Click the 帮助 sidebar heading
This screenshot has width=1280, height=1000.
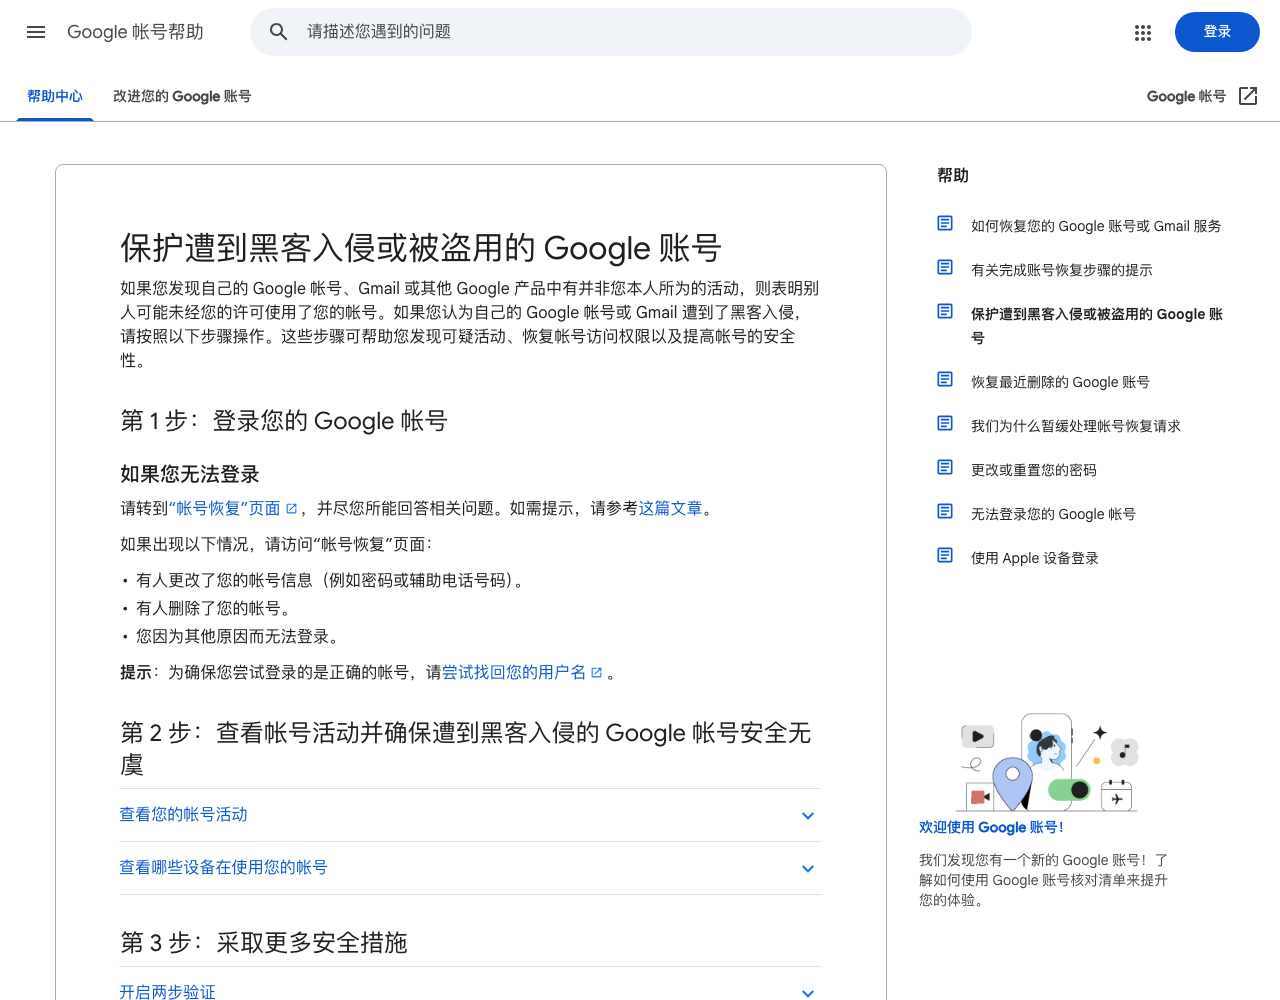pos(953,175)
